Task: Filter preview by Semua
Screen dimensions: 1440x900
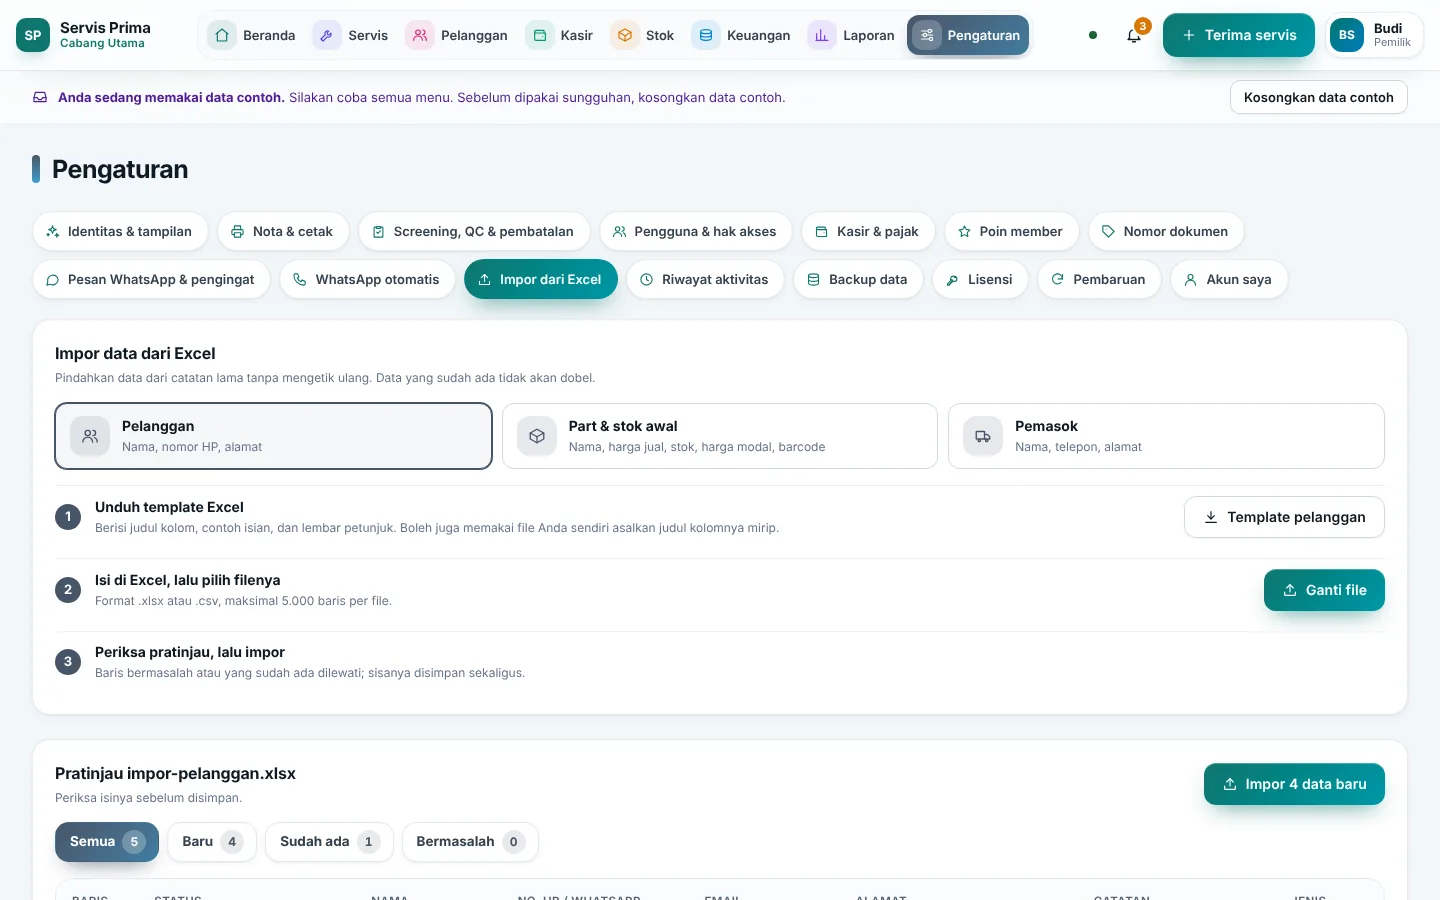Action: [107, 842]
